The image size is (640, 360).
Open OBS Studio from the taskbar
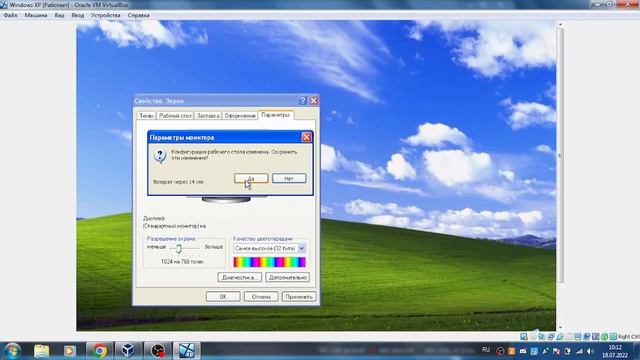158,351
